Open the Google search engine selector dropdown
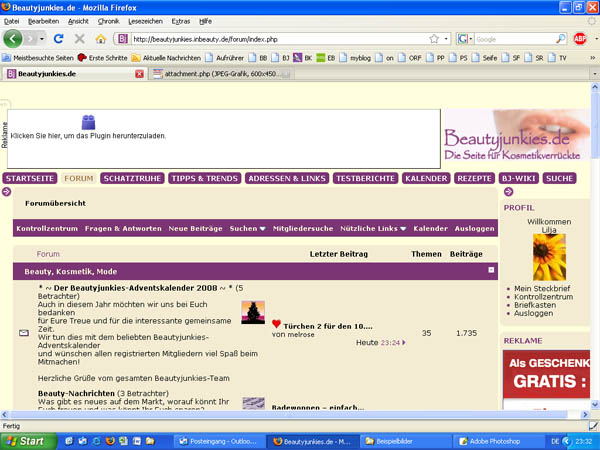600x450 pixels. 466,39
